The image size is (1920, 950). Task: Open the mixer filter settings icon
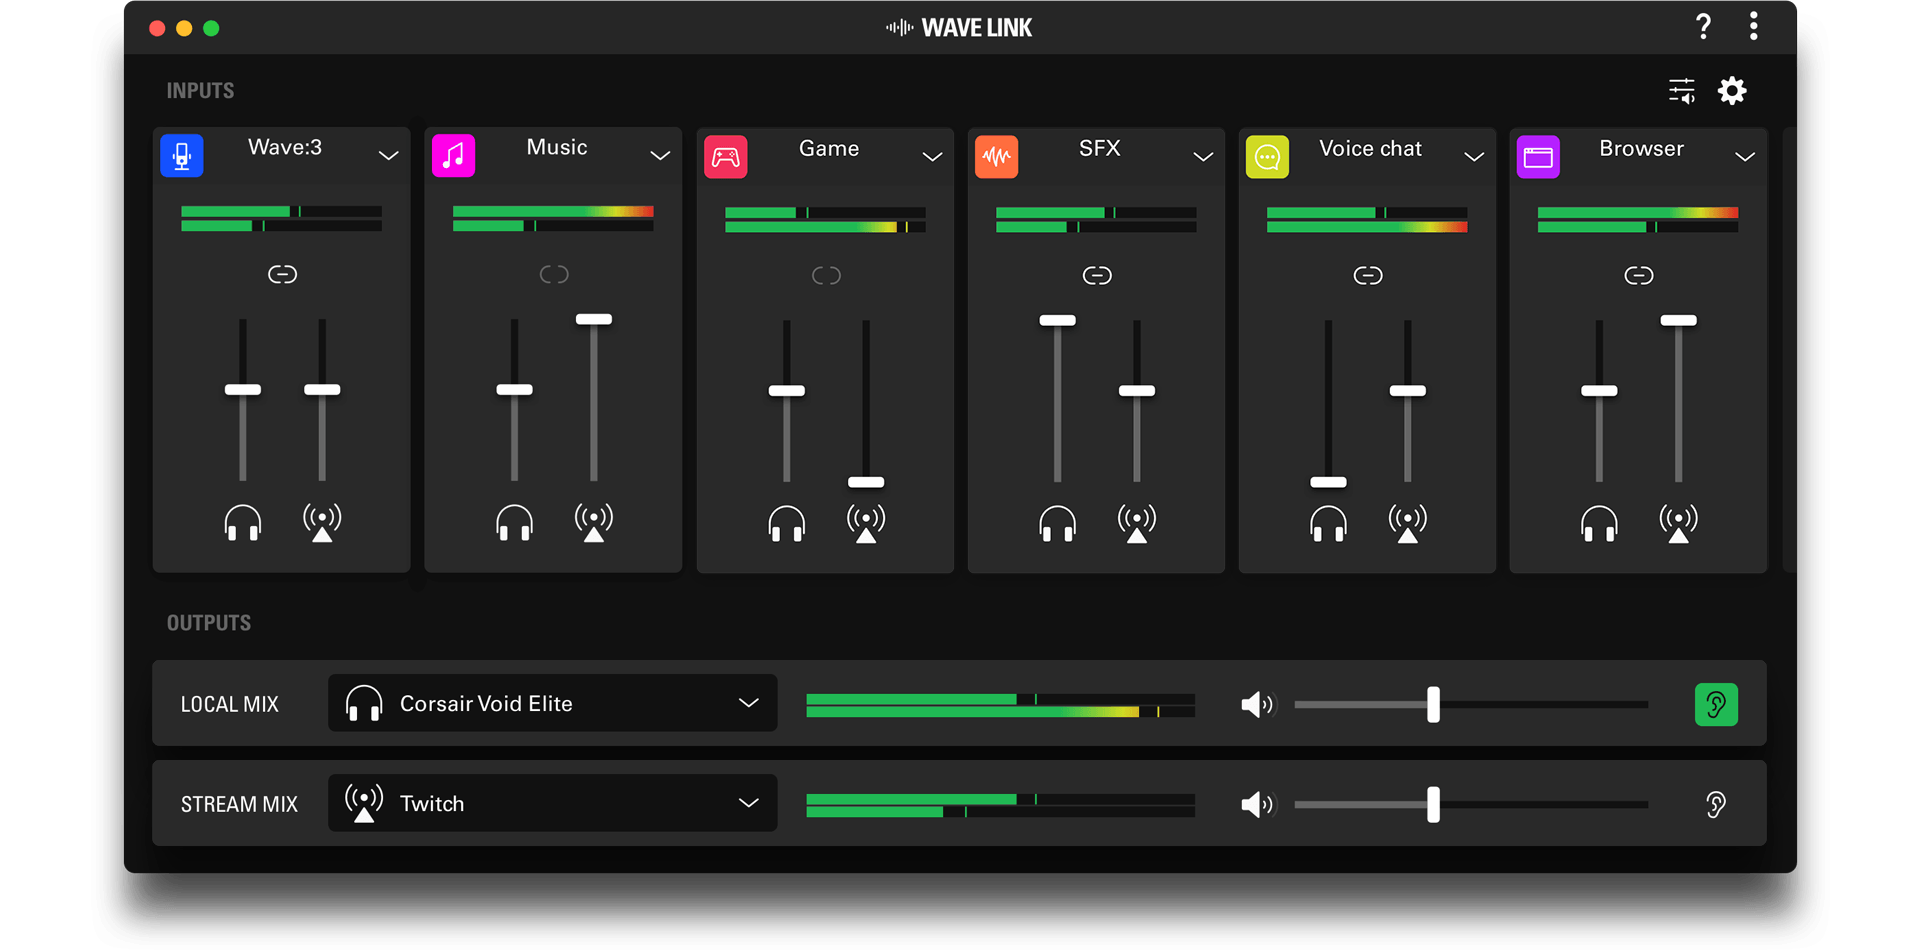point(1682,91)
